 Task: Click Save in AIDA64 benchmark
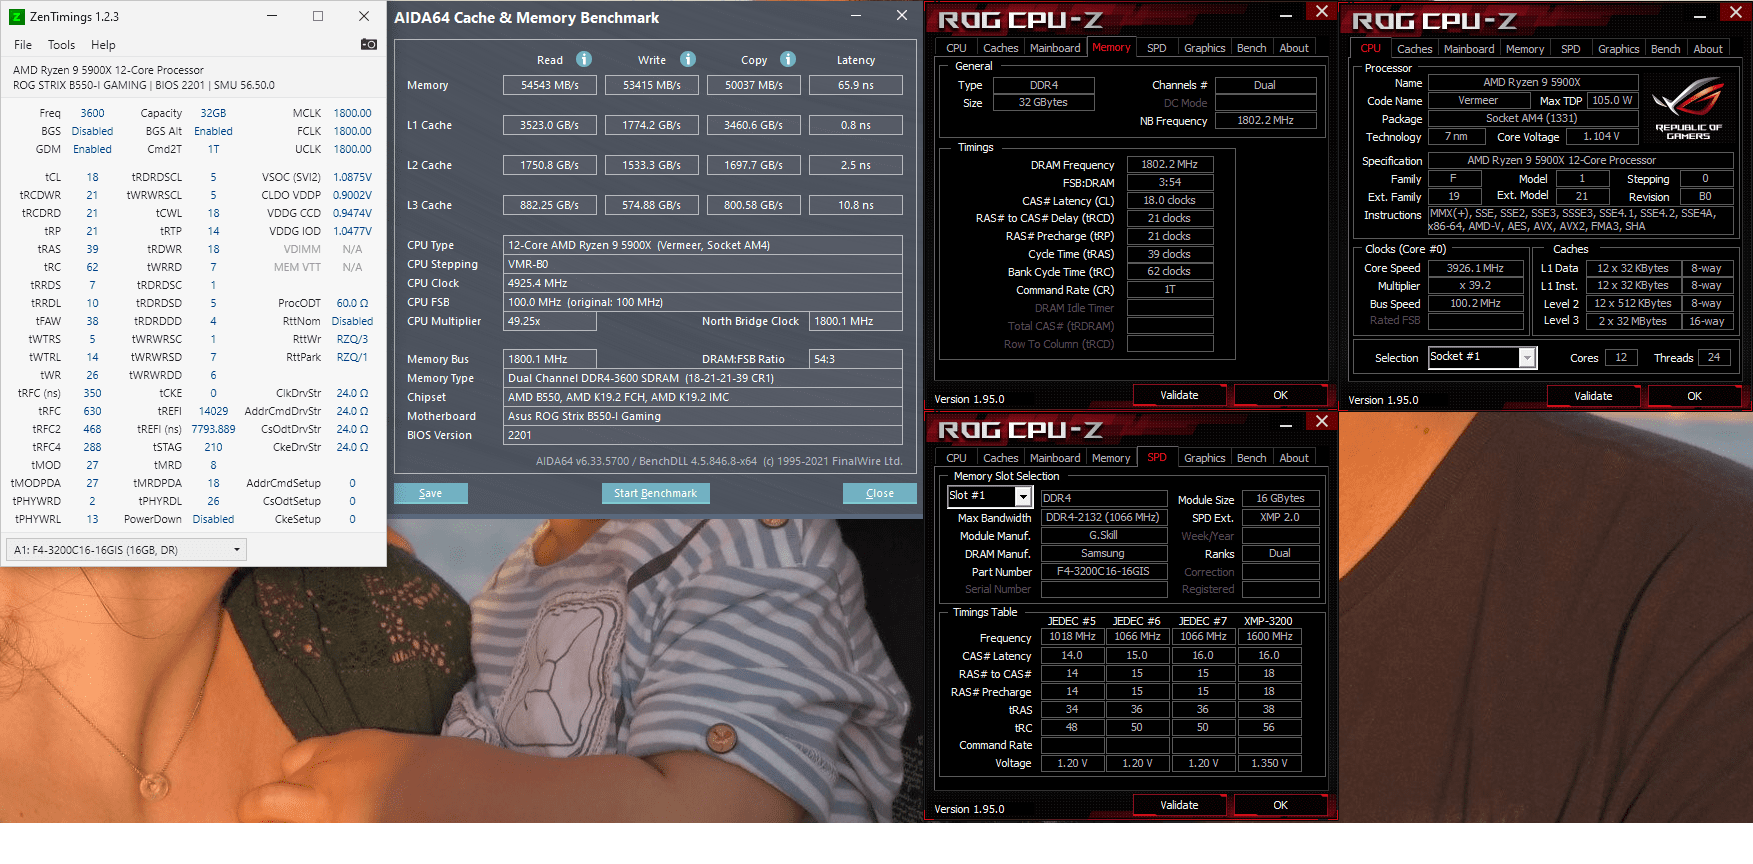[x=431, y=493]
